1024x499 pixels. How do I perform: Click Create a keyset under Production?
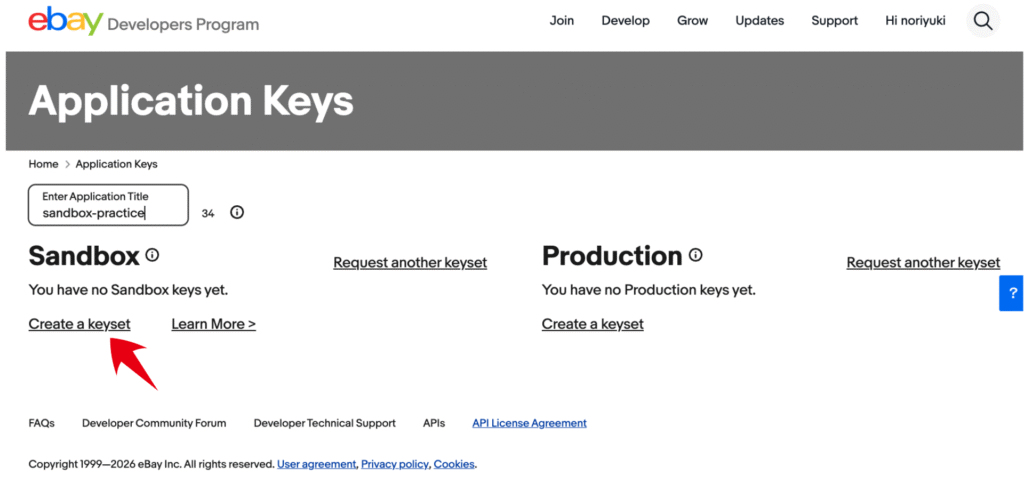click(x=592, y=324)
